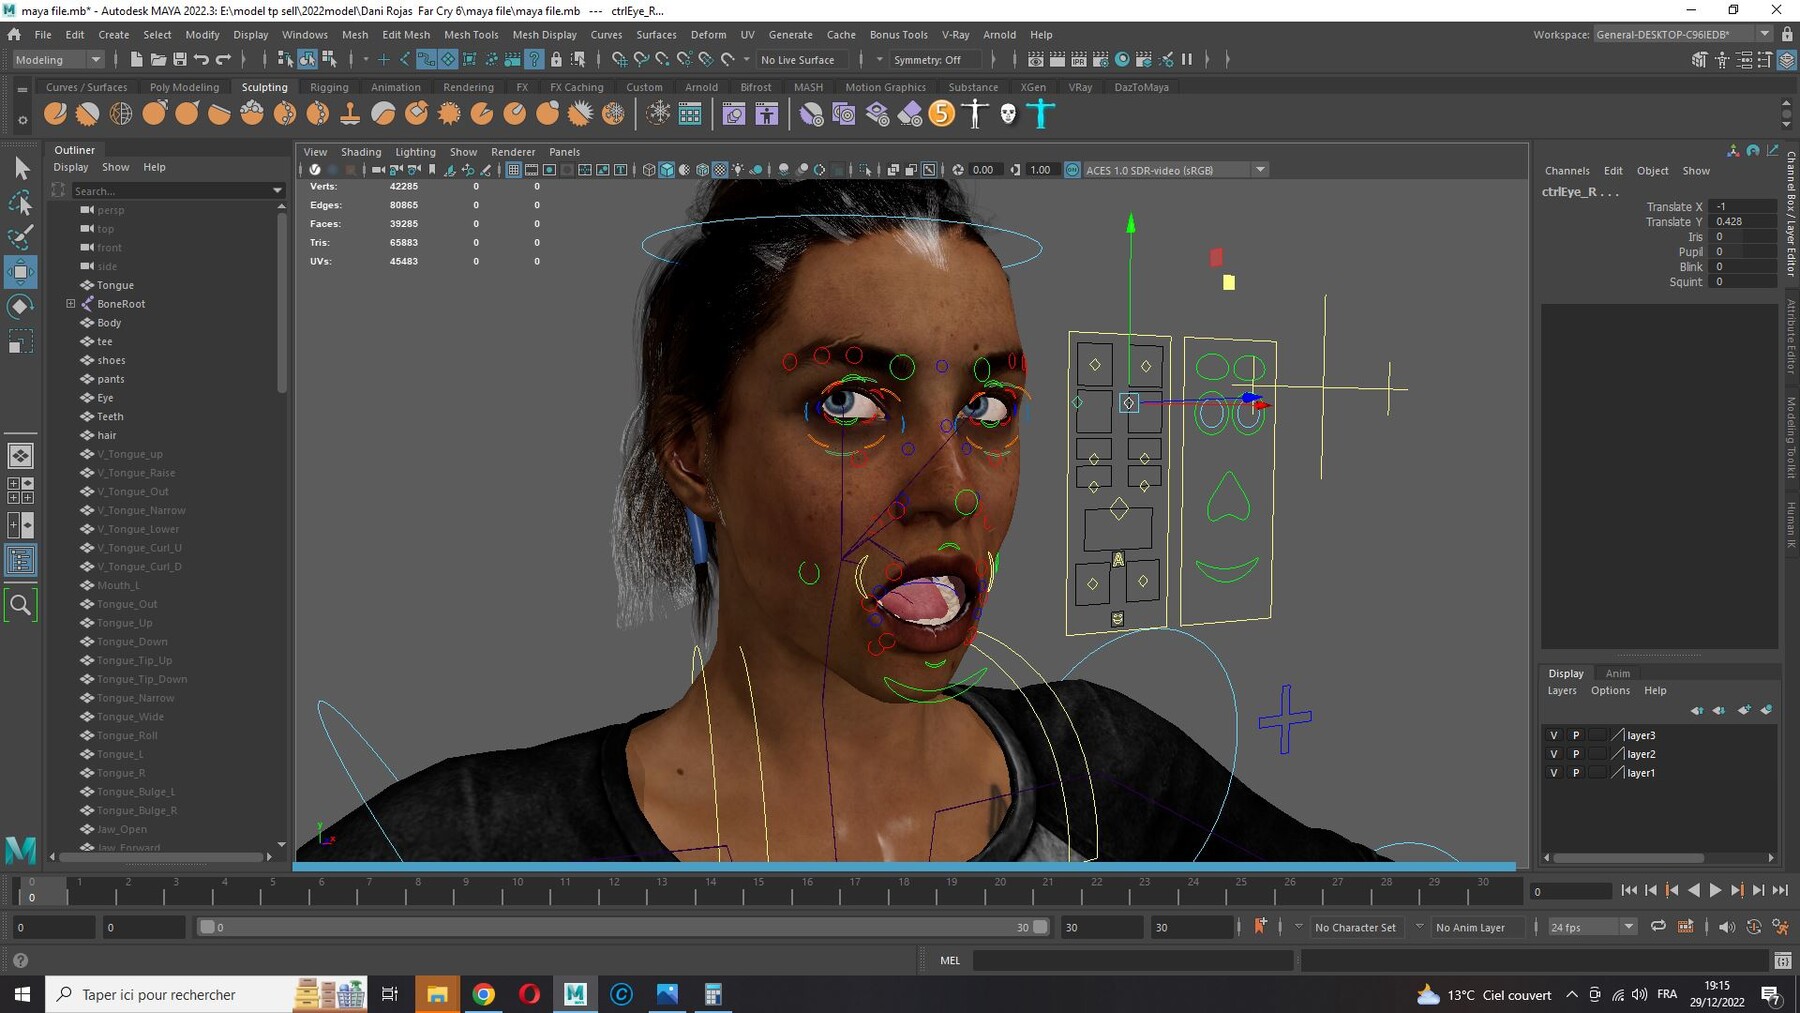
Task: Toggle the loop playback button
Action: [x=1658, y=927]
